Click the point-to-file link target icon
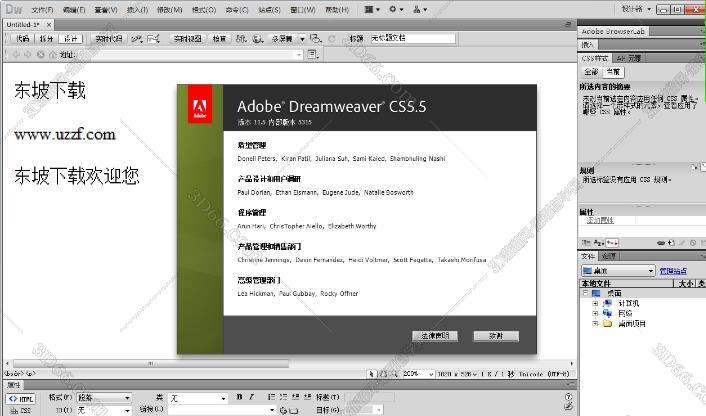706x416 pixels. click(x=283, y=410)
